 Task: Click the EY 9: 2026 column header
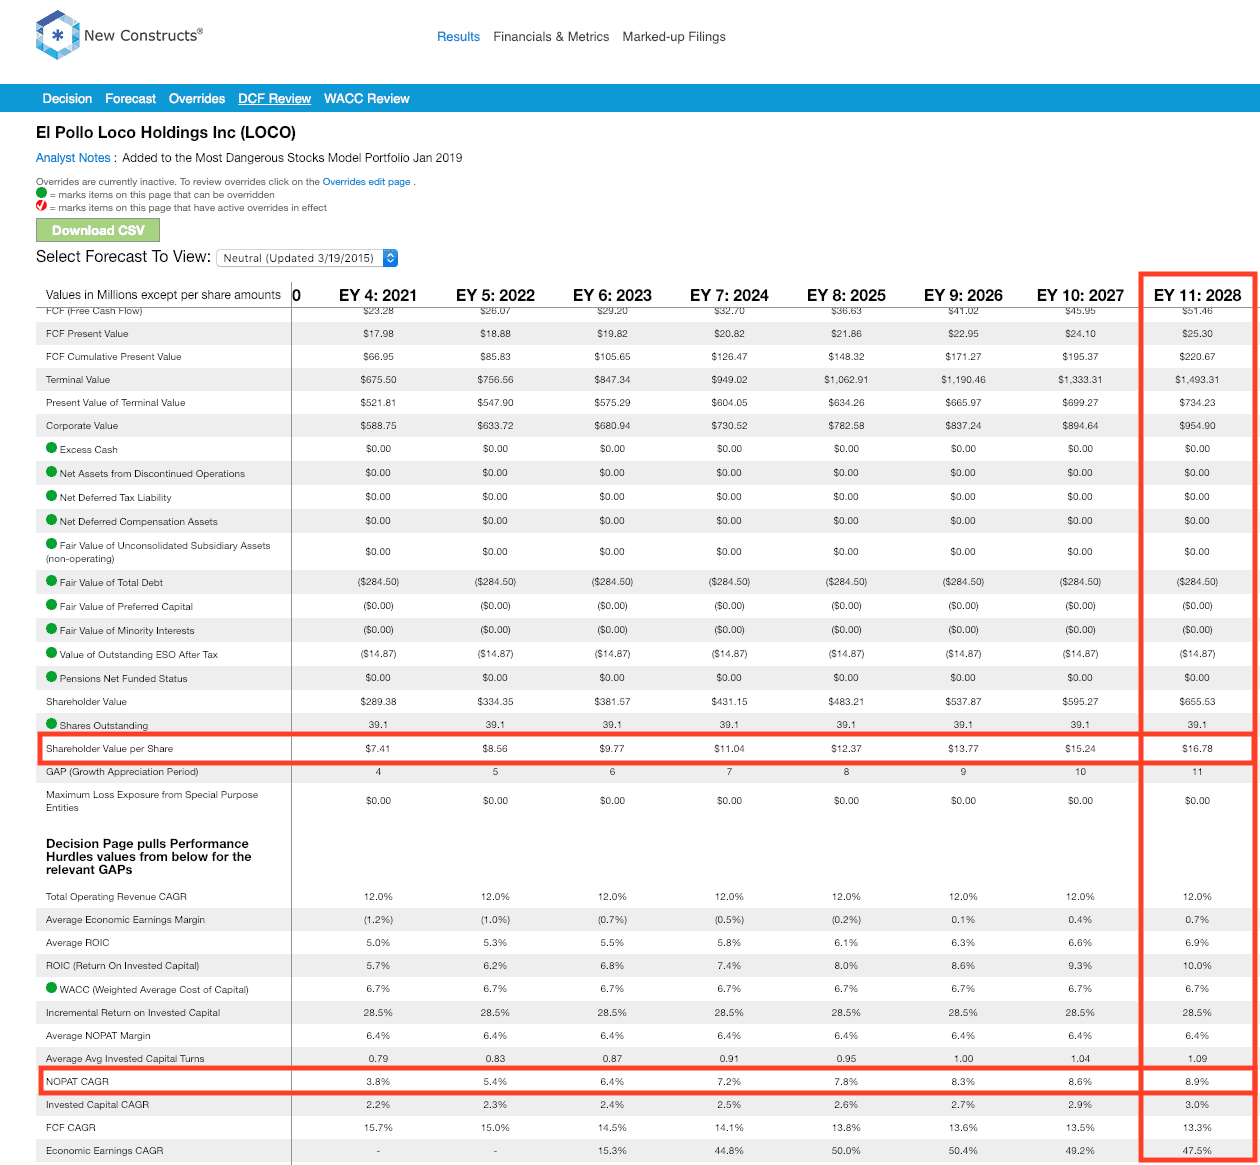[x=963, y=295]
